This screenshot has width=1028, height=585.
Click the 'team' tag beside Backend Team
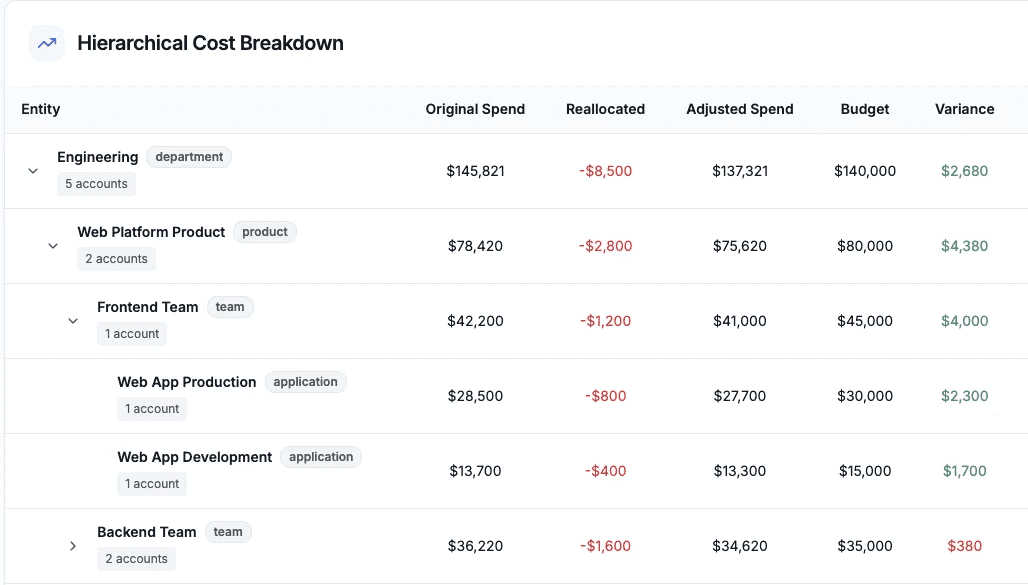pos(228,532)
